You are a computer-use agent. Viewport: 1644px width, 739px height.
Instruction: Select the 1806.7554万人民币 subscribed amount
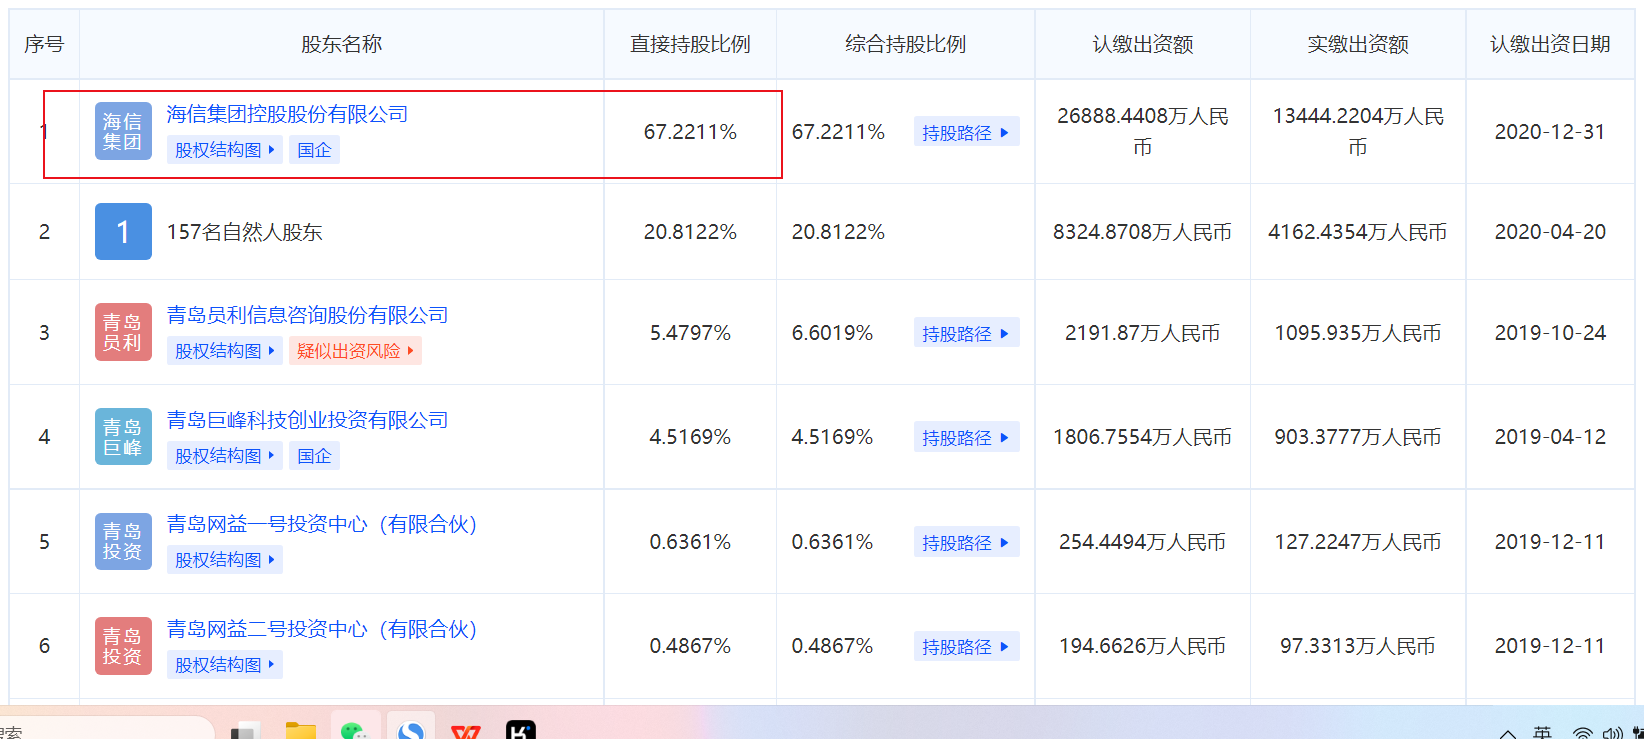click(1143, 437)
